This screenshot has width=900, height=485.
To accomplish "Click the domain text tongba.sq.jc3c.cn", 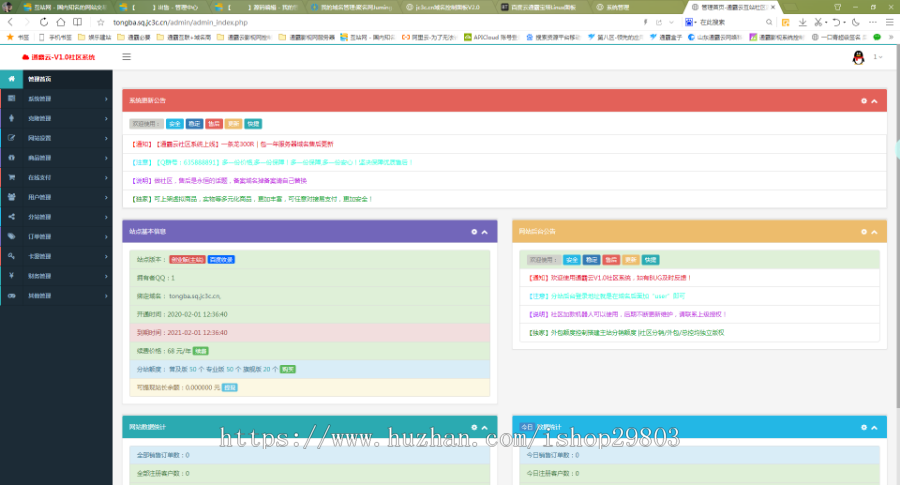I will [195, 296].
